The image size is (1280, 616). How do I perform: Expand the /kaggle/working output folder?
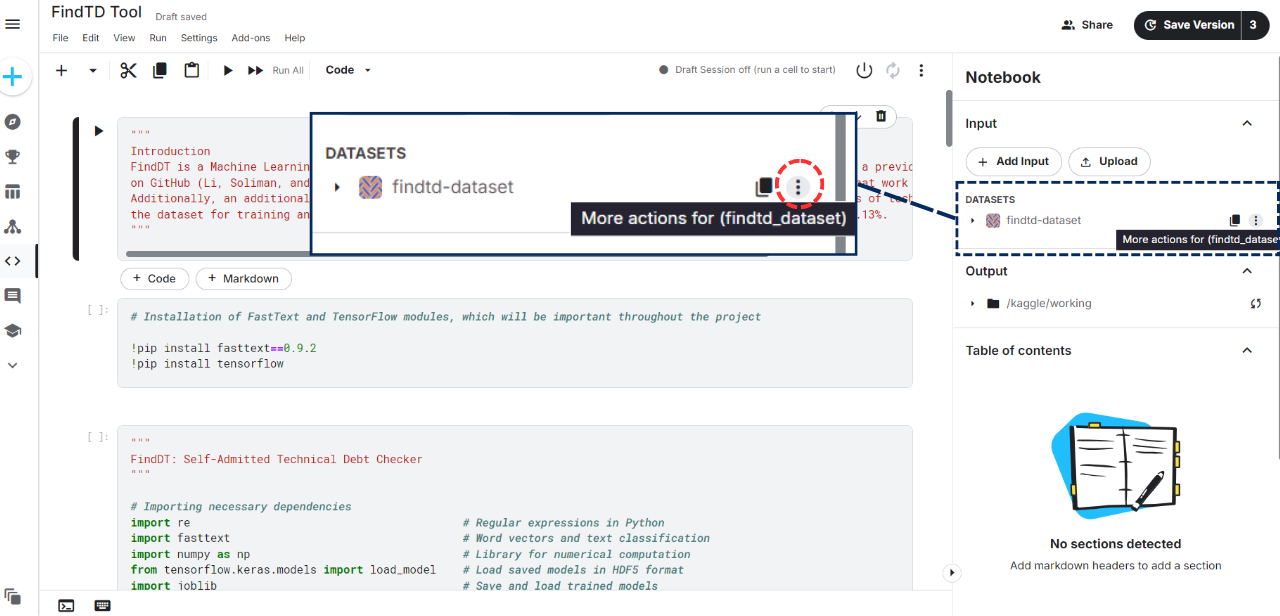pos(972,304)
